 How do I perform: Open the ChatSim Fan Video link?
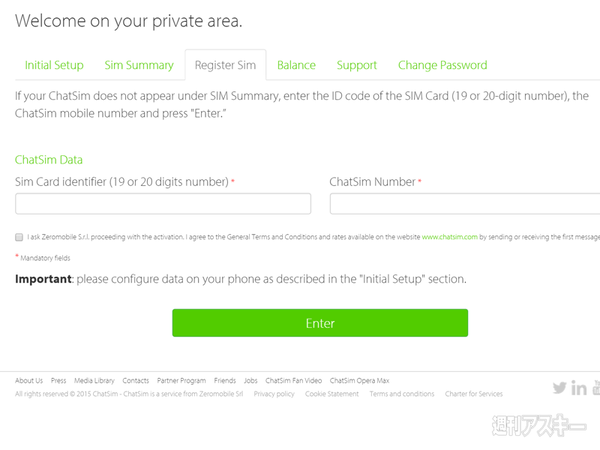(x=294, y=381)
